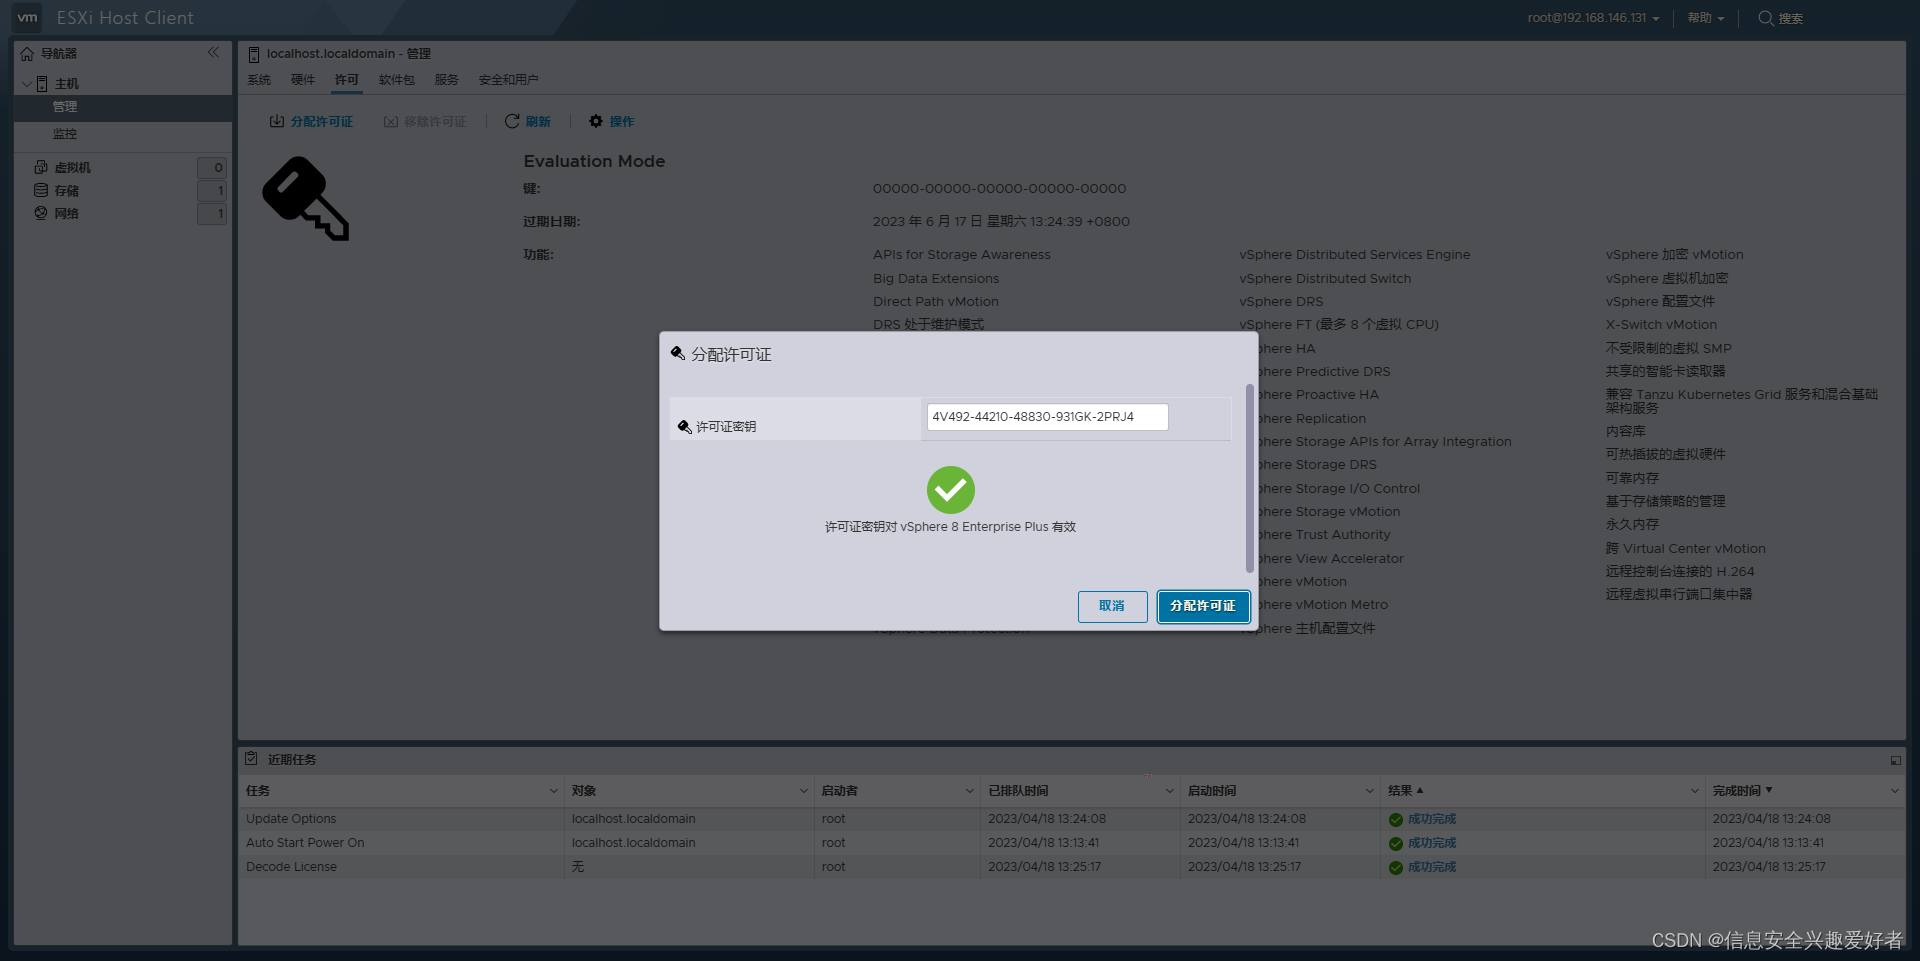
Task: Select 存储 in the navigator
Action: point(67,190)
